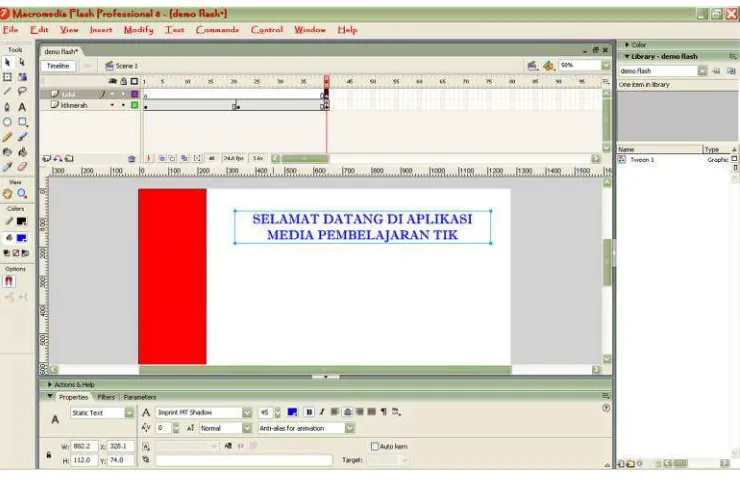Screen dimensions: 740x482
Task: Toggle lock dot of kitkmerah layer
Action: (123, 105)
